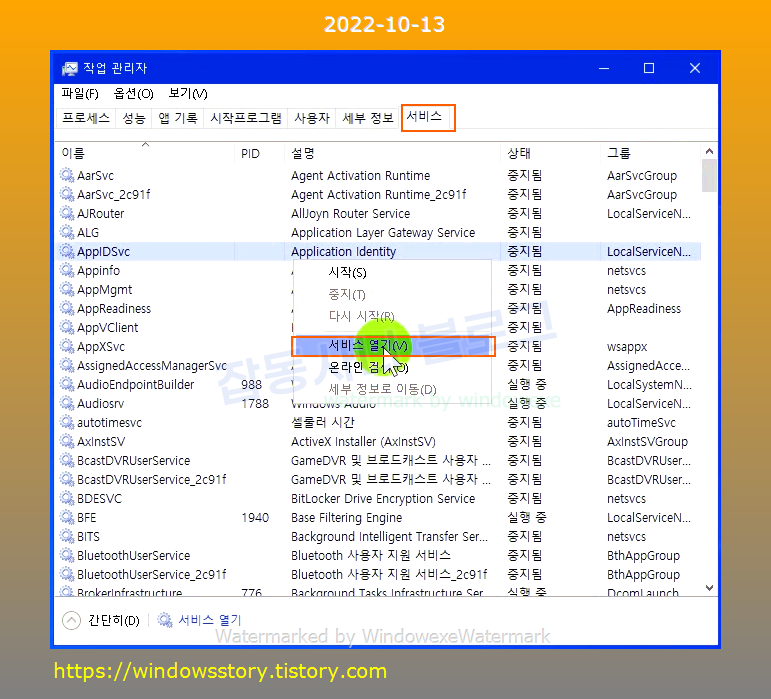This screenshot has width=771, height=699.
Task: Sort by the 그룹 column header
Action: coord(619,153)
